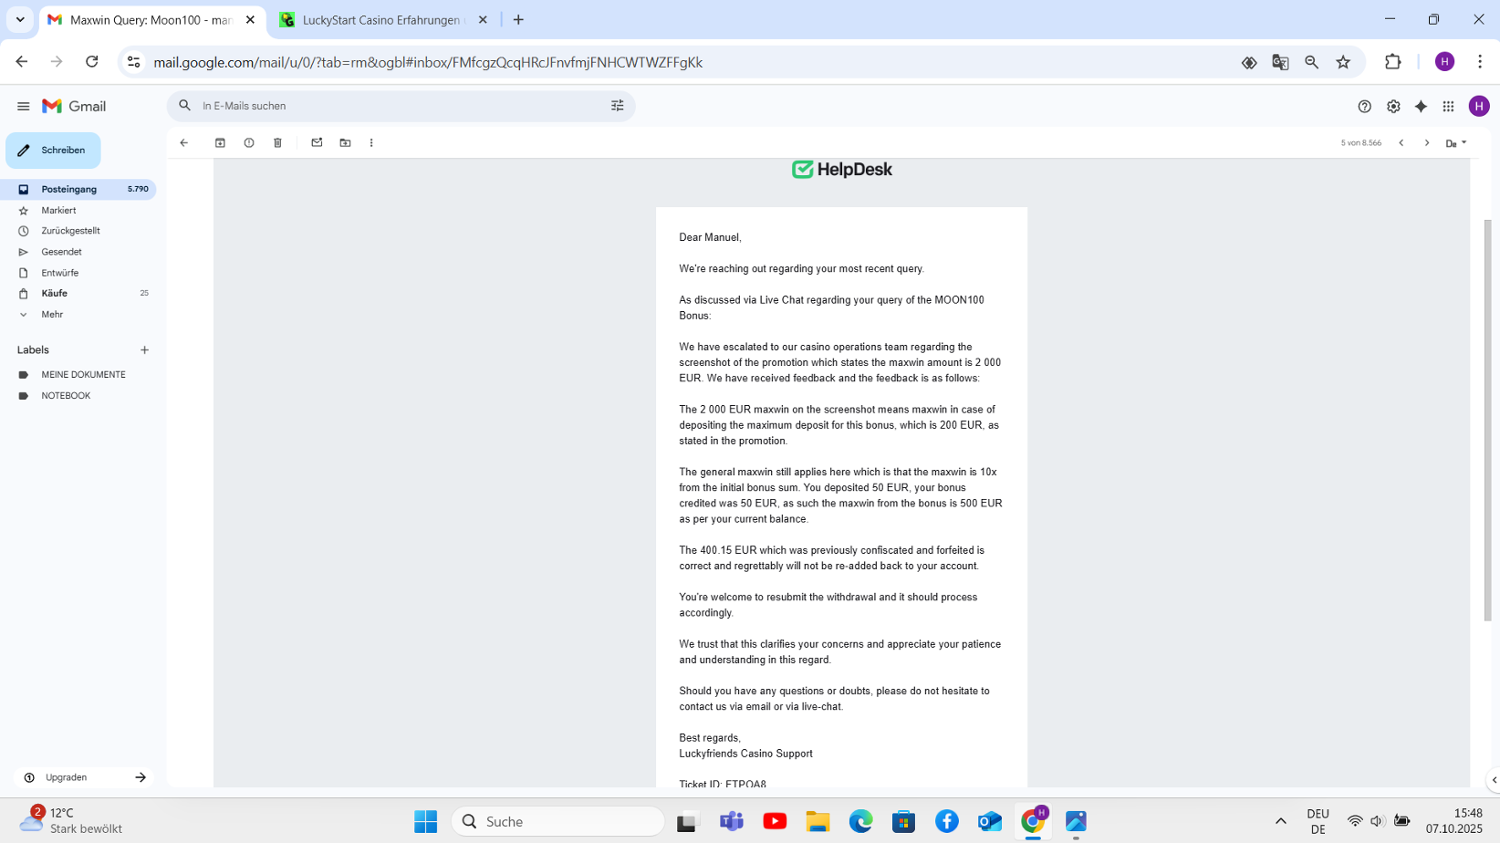Mark the email as unread

coord(317,143)
